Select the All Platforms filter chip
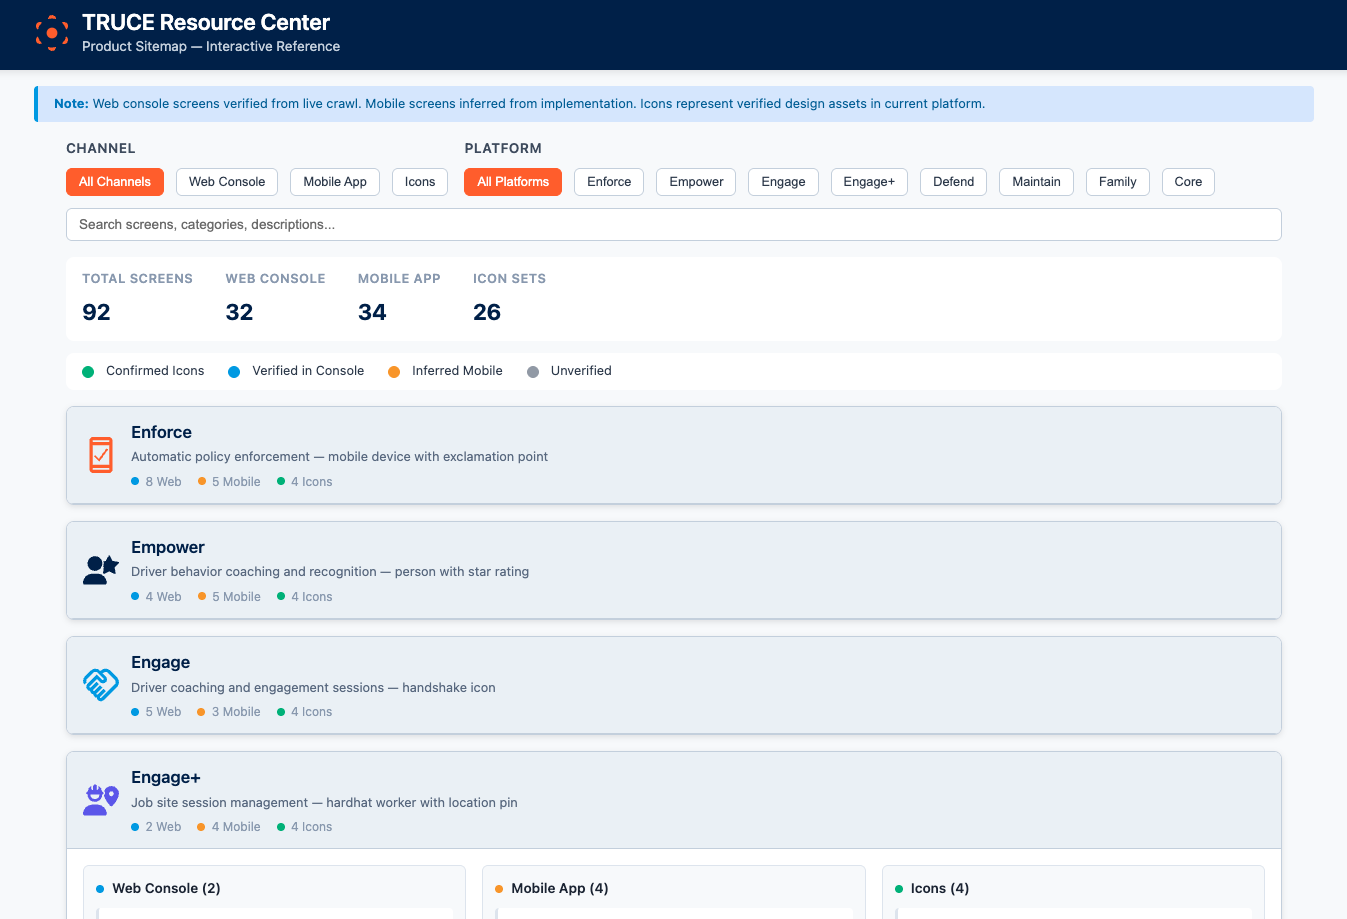The width and height of the screenshot is (1347, 919). click(513, 182)
